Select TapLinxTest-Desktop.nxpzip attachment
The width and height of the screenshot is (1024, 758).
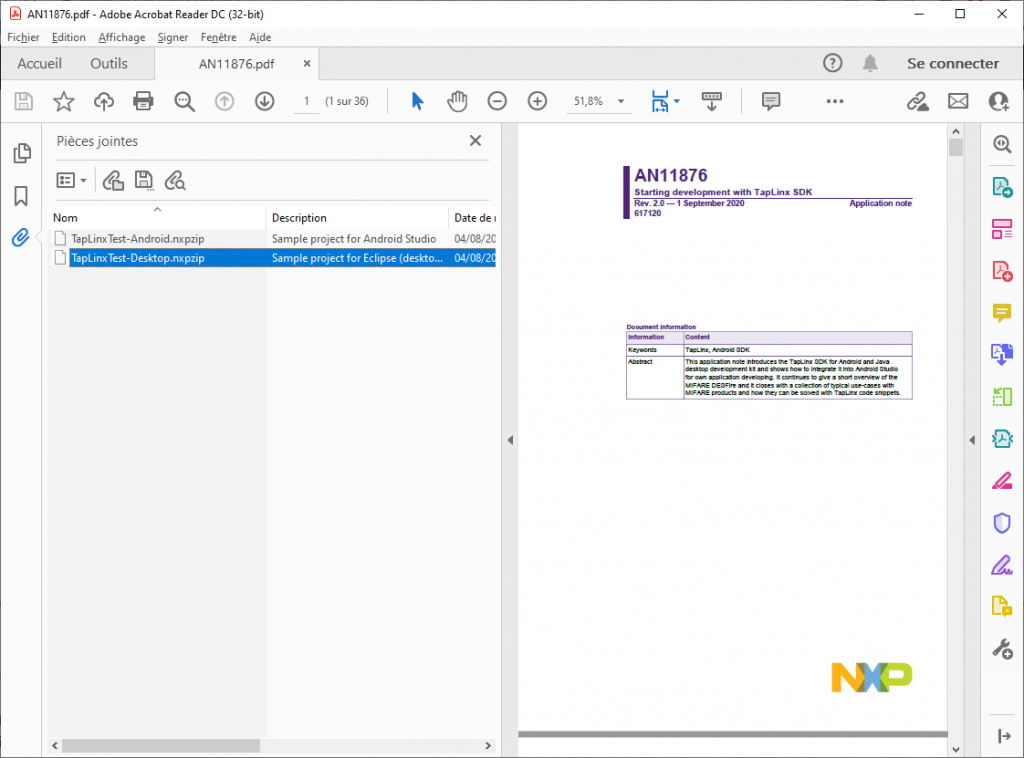[138, 259]
